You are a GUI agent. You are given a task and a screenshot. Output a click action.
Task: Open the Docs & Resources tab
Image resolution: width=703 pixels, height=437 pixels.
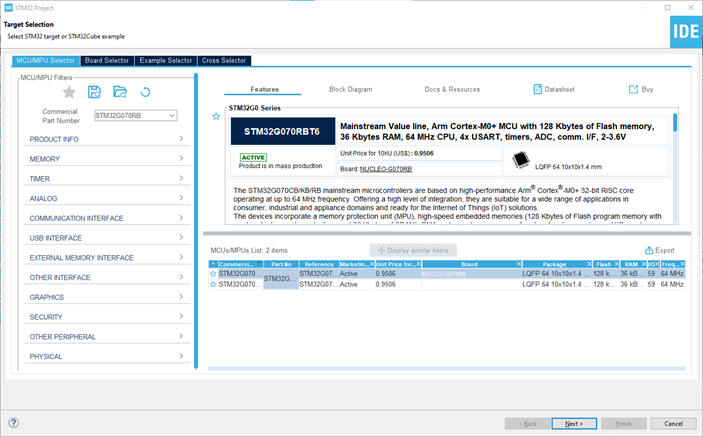click(x=452, y=89)
